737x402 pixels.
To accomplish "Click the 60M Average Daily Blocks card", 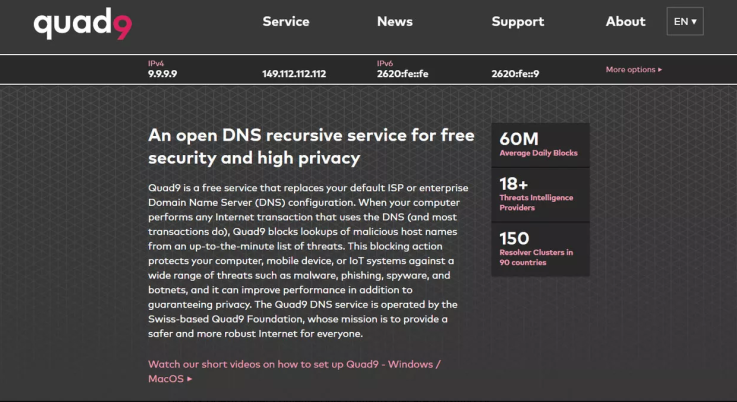I will 540,145.
